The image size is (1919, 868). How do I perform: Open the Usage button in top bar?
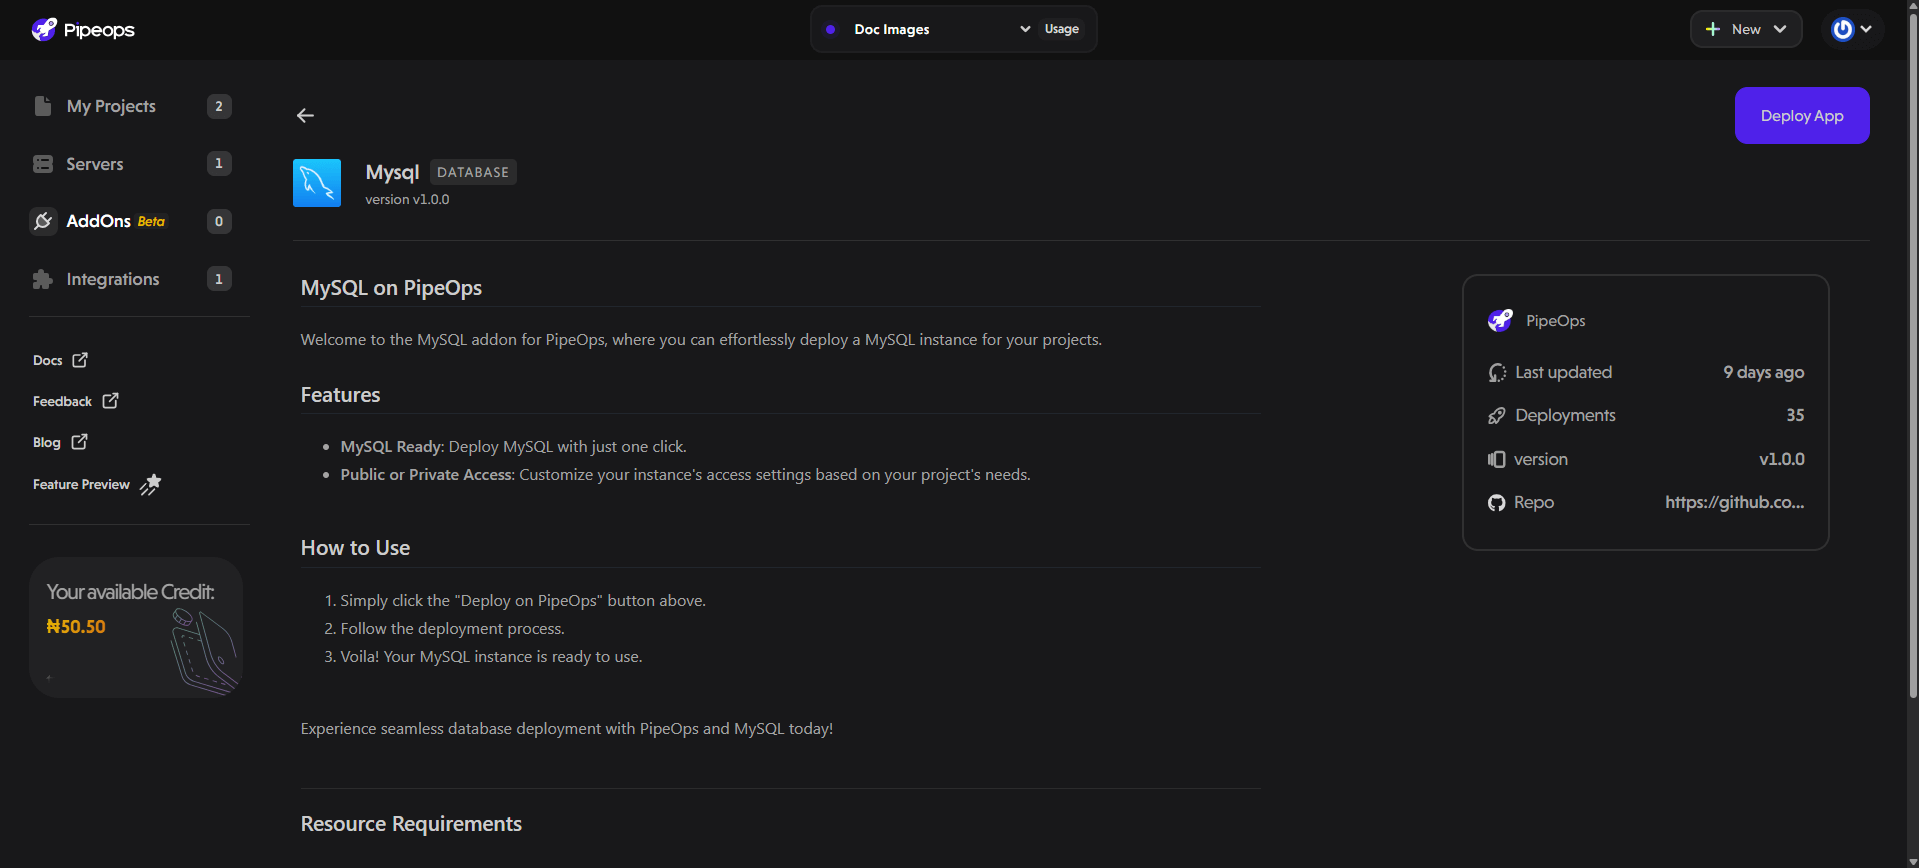pos(1062,29)
